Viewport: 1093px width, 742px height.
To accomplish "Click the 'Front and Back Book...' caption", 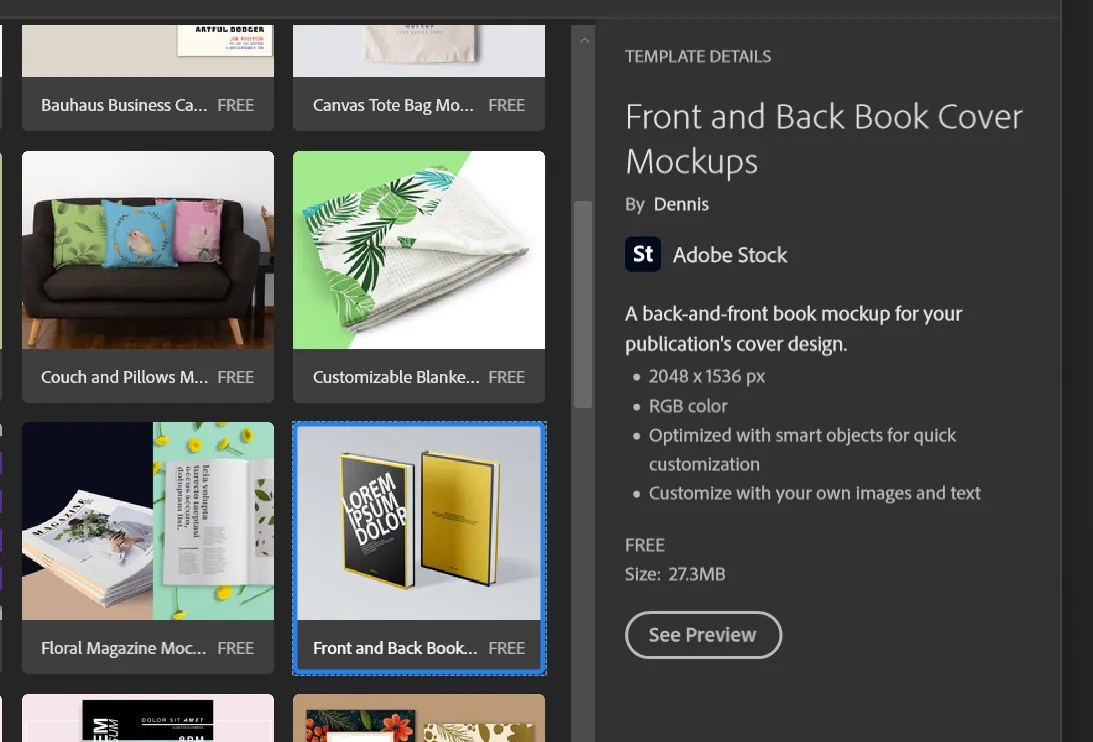I will (395, 649).
